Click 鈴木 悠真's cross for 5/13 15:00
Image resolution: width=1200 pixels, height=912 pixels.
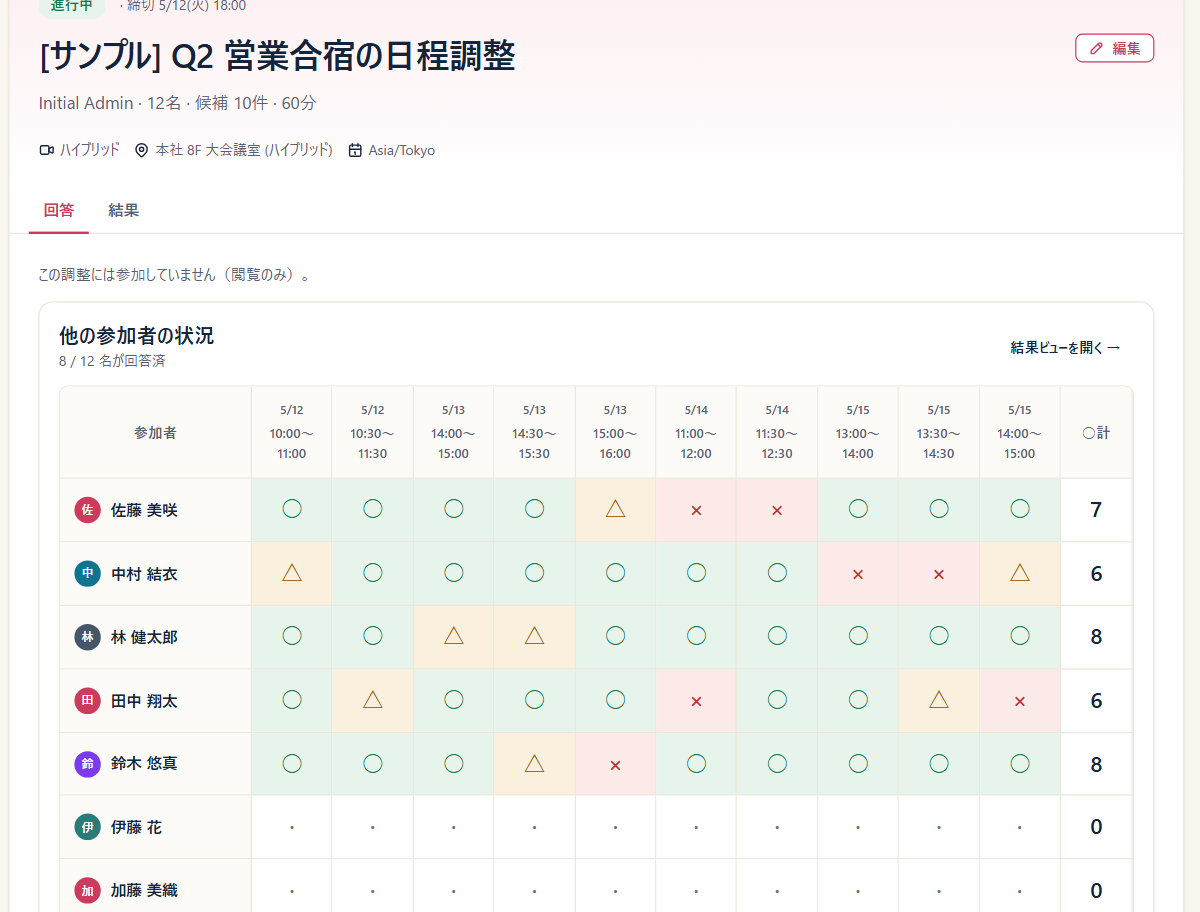615,765
